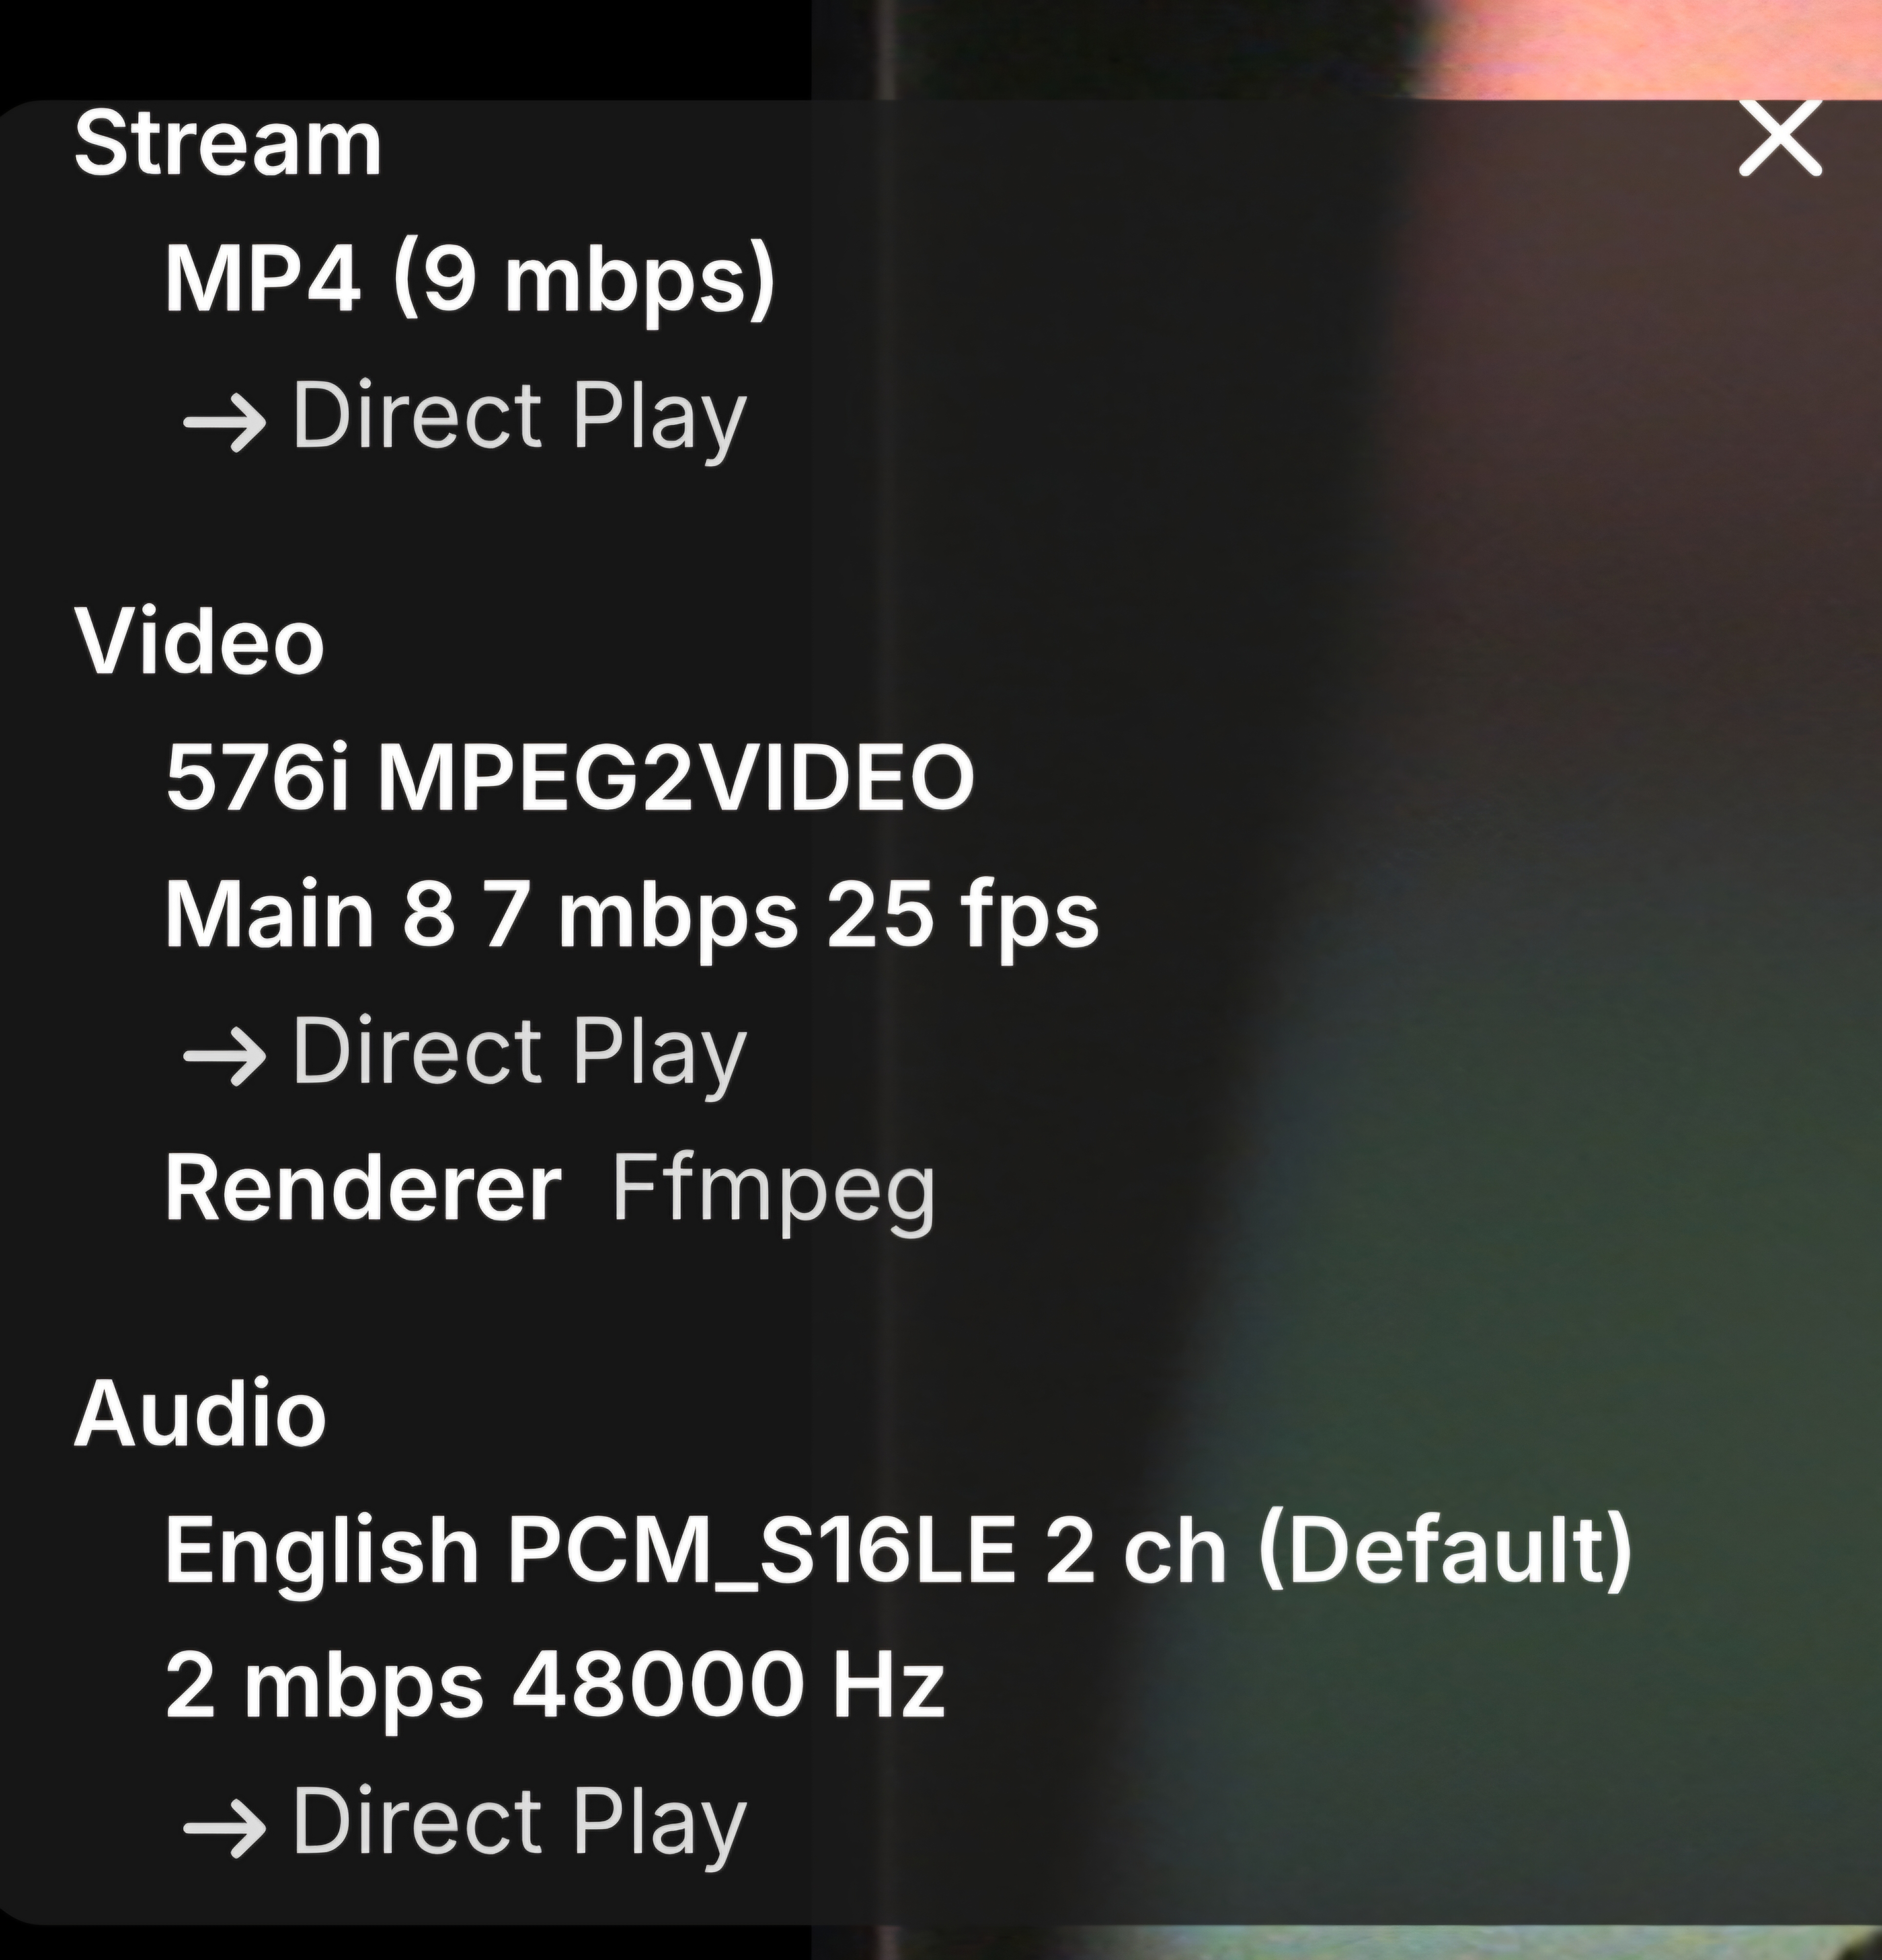Click the 2 mbps 48000 Hz audio line
The width and height of the screenshot is (1882, 1960).
point(554,1686)
